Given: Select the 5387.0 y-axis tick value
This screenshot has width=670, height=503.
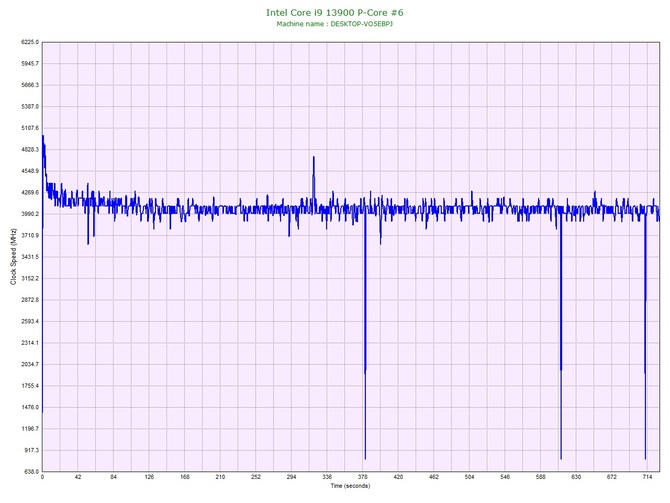Looking at the screenshot, I should 30,106.
